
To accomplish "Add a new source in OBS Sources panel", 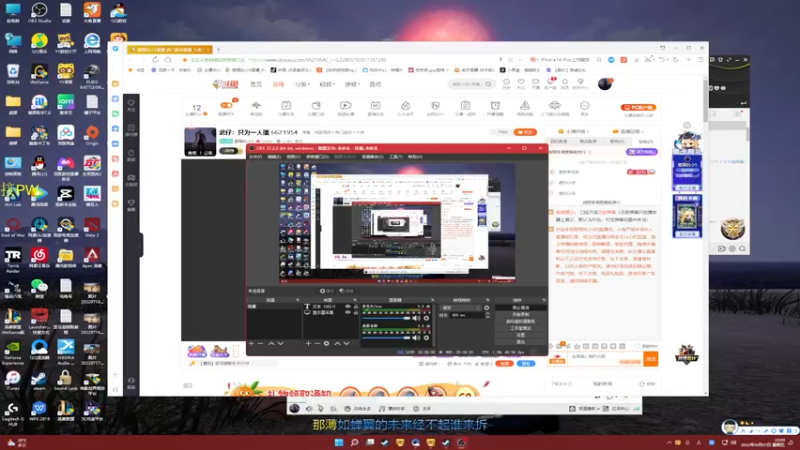I will point(308,343).
